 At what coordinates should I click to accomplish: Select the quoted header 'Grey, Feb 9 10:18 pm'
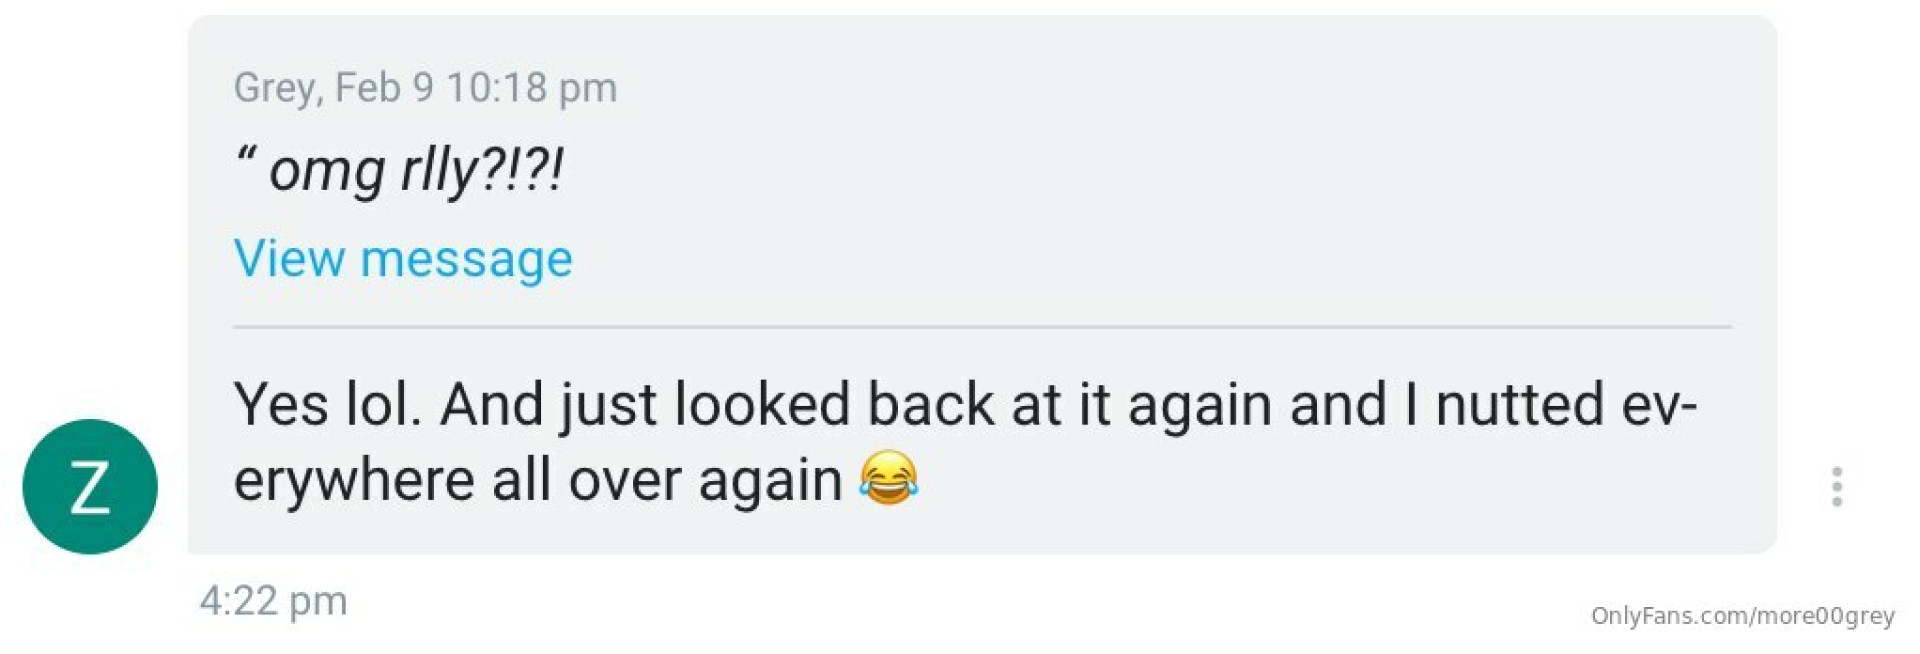pos(425,88)
